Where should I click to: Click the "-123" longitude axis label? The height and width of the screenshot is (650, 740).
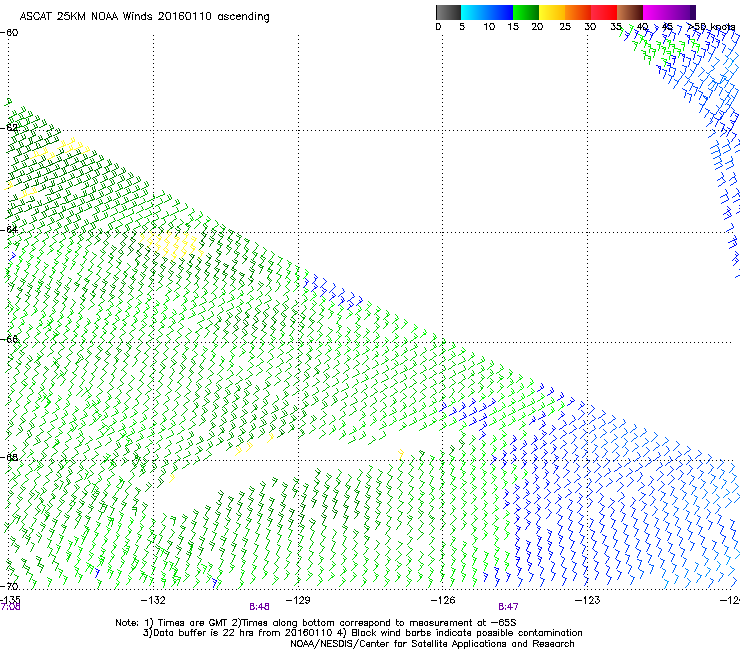tap(587, 600)
